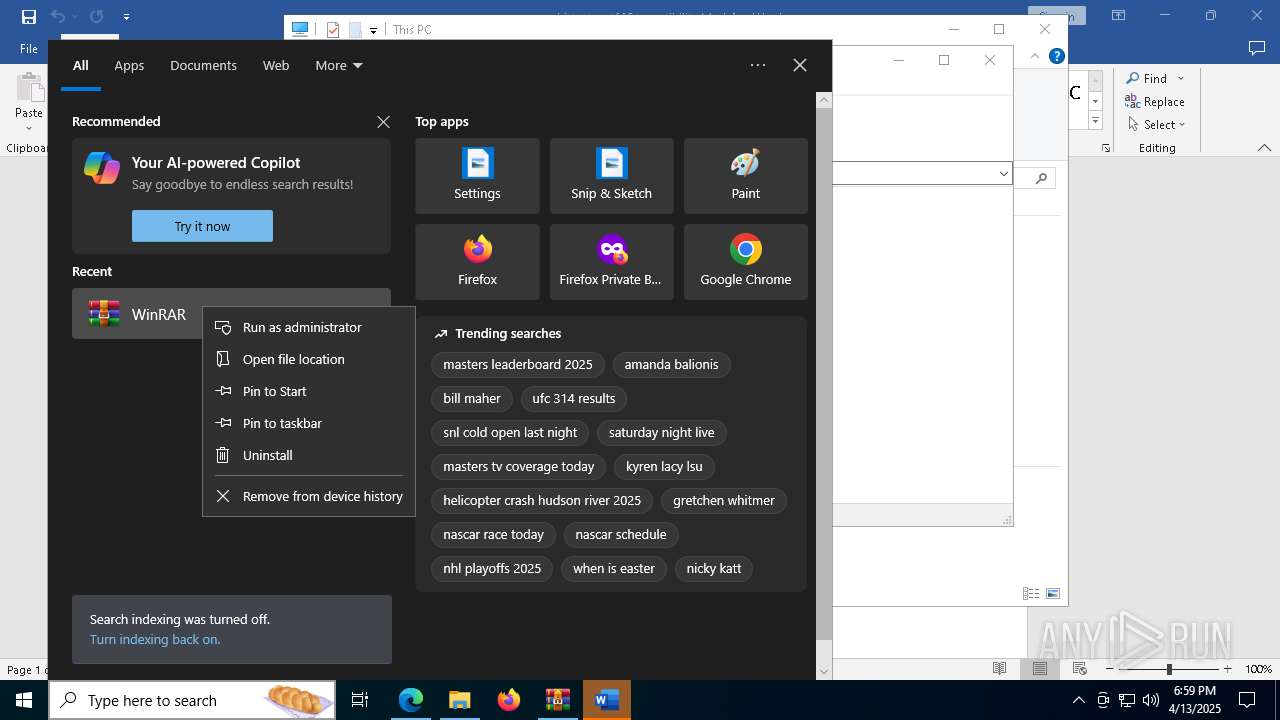Click search icon in Explorer window

1041,178
